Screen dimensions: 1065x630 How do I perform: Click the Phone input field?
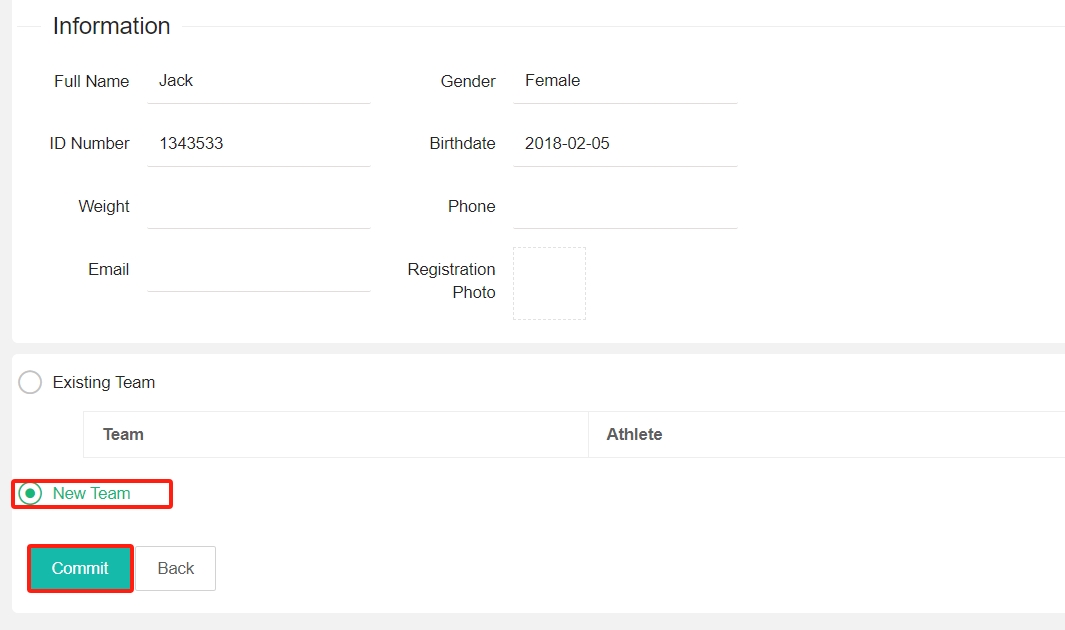tap(625, 206)
